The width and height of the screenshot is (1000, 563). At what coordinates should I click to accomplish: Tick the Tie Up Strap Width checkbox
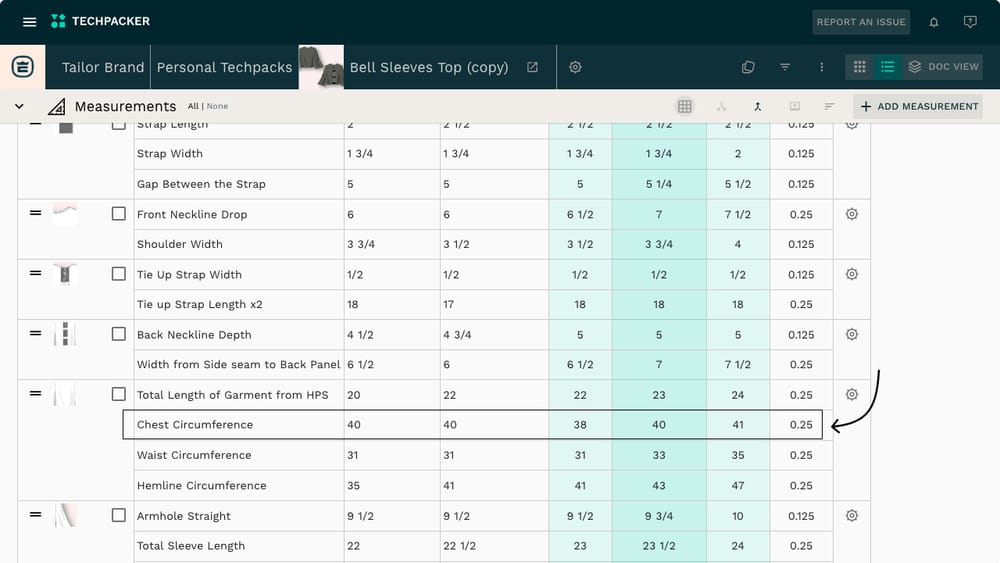click(x=118, y=274)
